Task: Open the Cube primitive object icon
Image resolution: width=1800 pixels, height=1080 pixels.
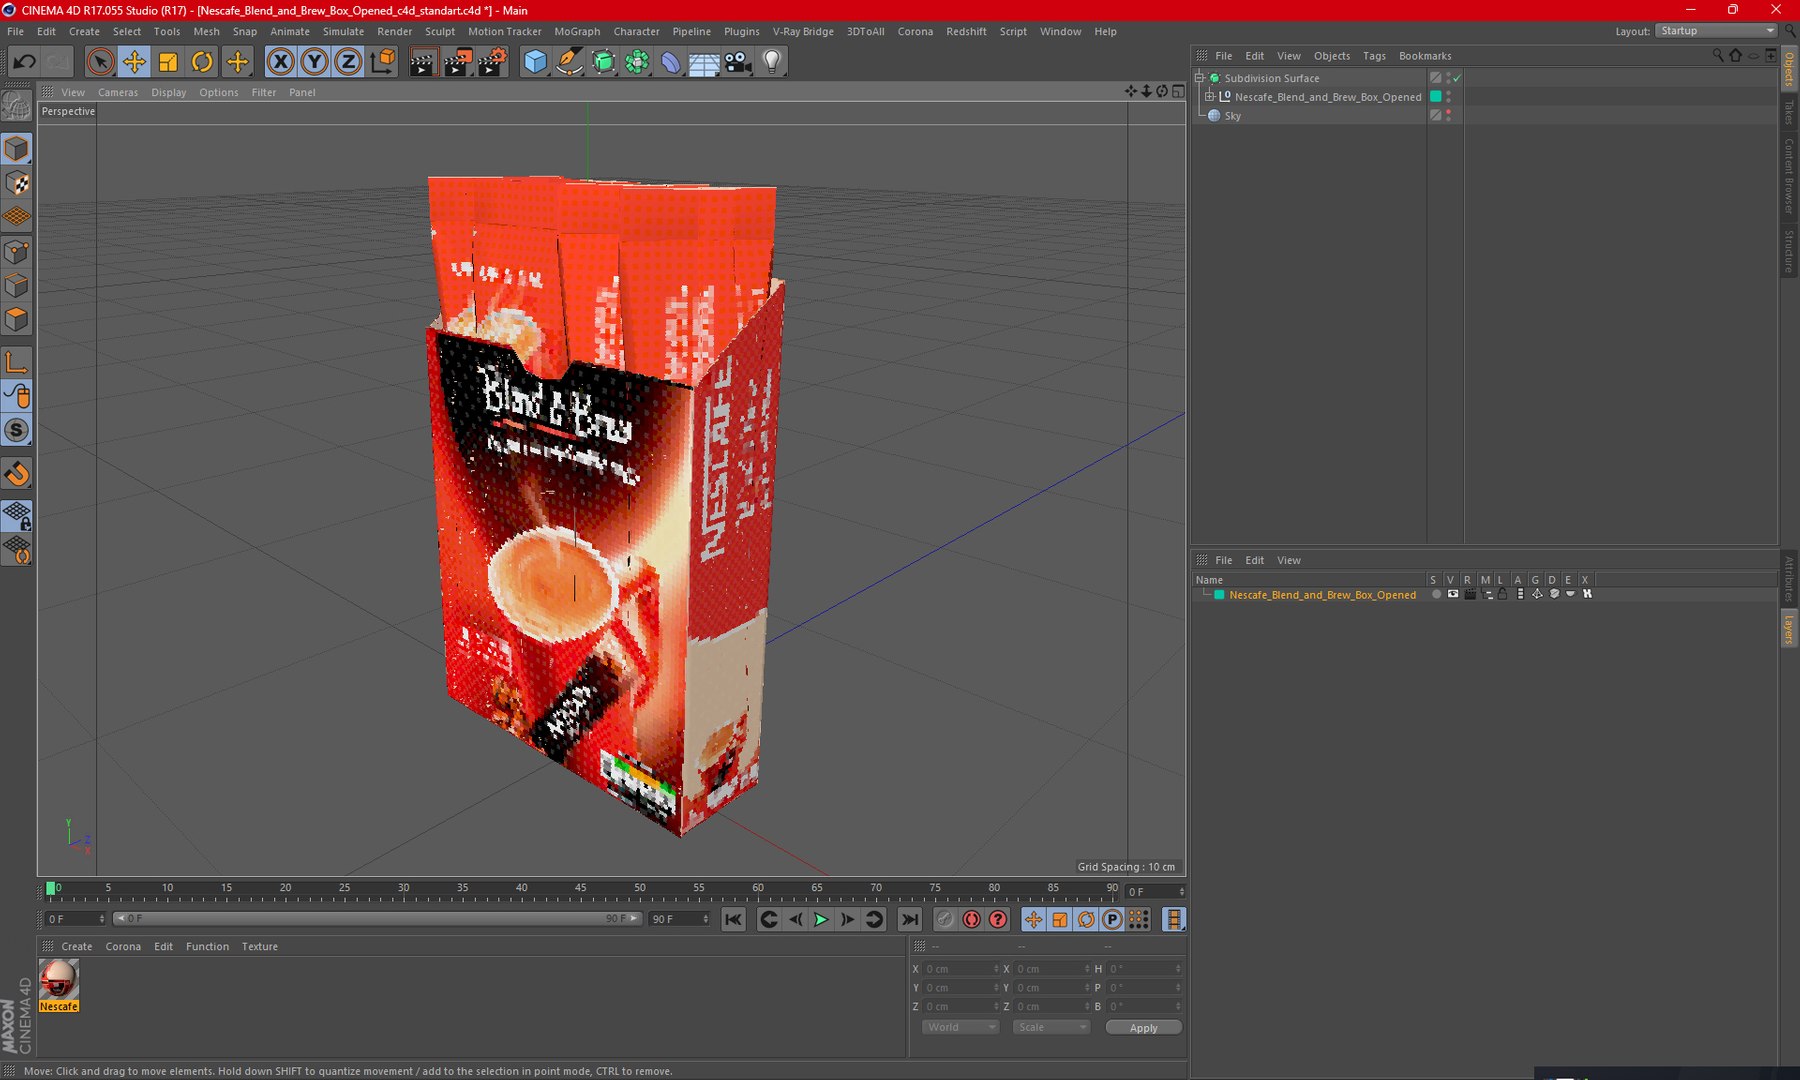Action: [x=536, y=62]
